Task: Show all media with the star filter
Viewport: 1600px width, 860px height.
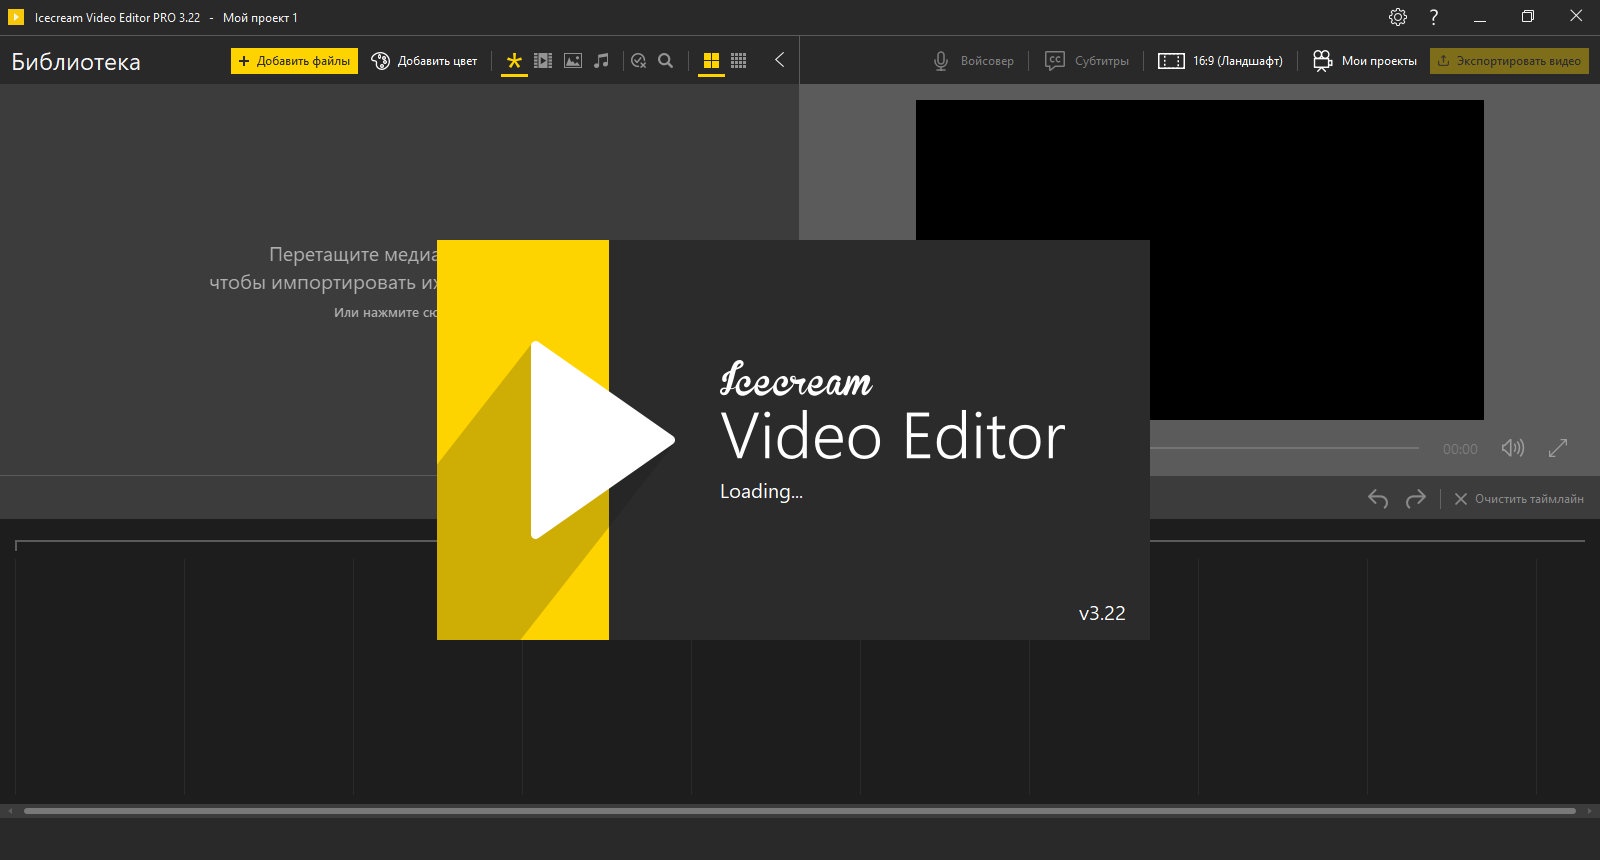Action: coord(514,61)
